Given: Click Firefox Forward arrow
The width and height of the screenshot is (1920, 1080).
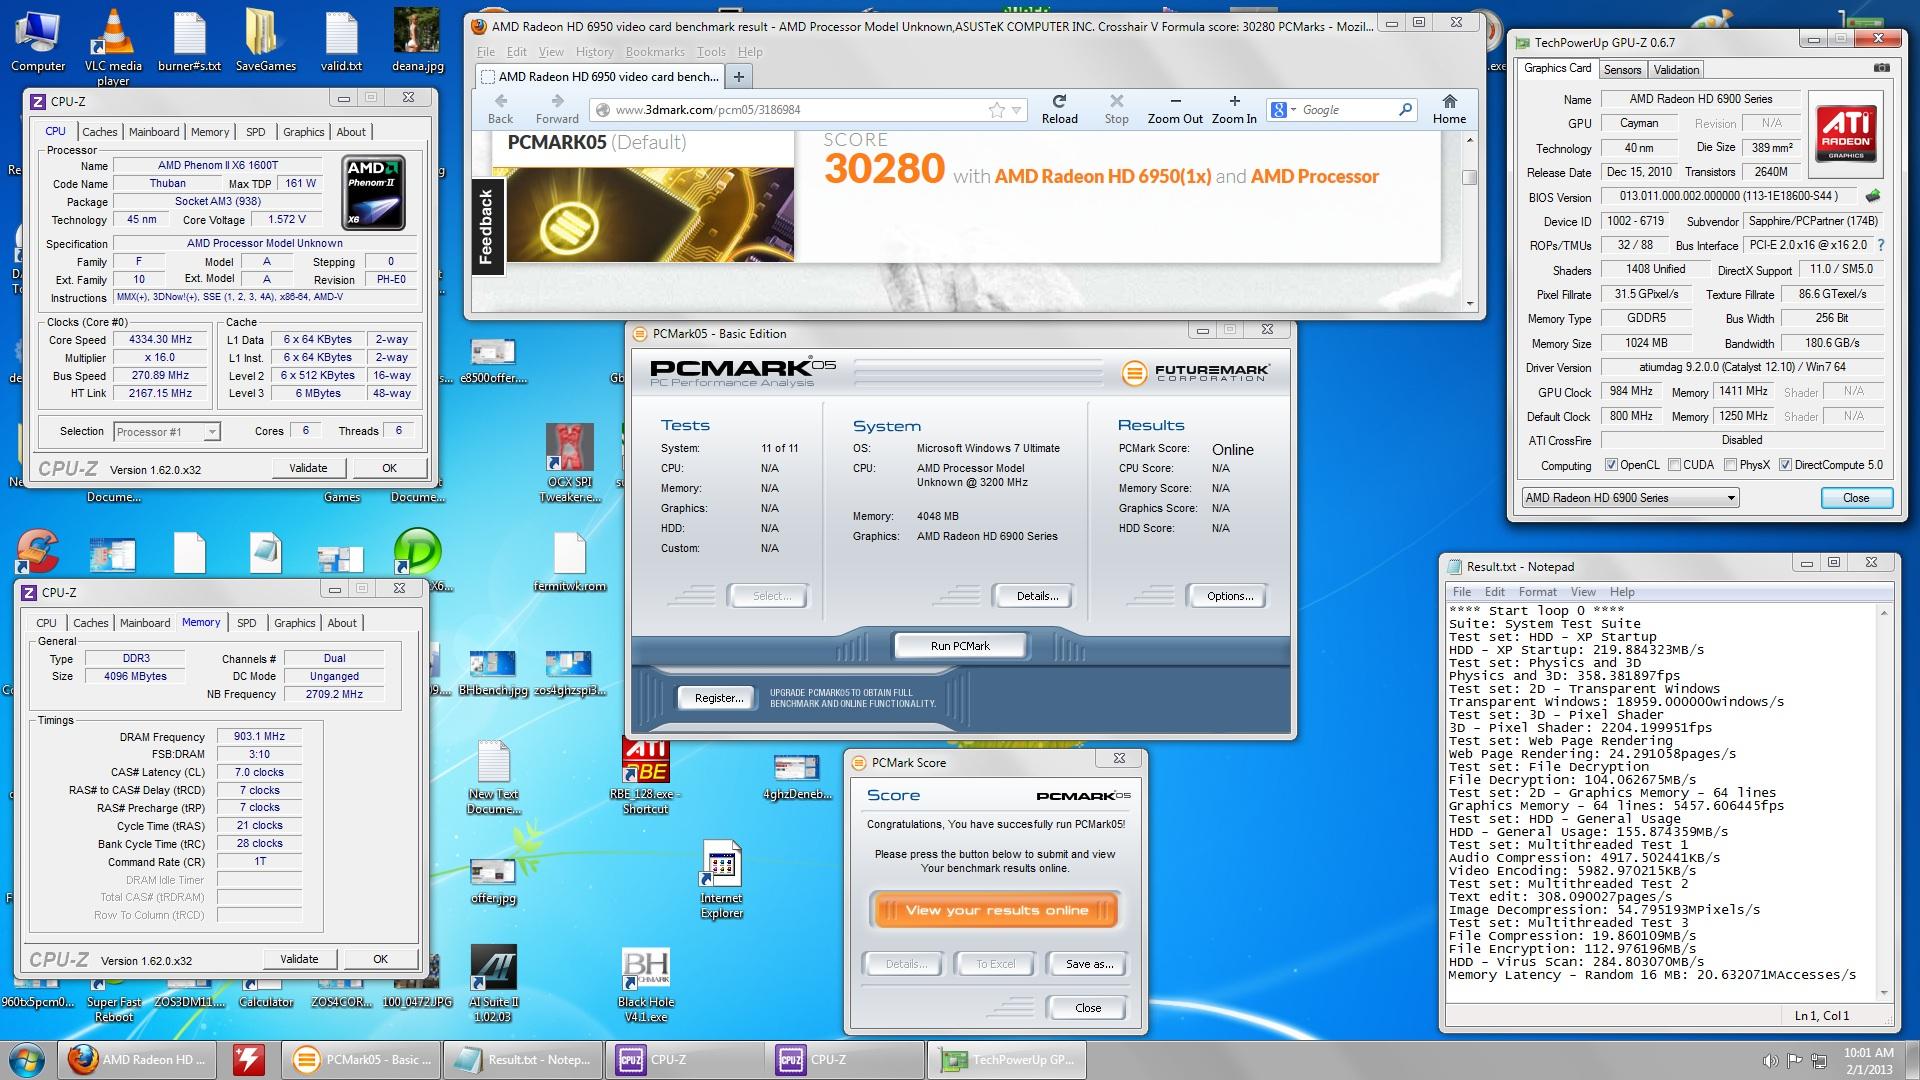Looking at the screenshot, I should [557, 108].
